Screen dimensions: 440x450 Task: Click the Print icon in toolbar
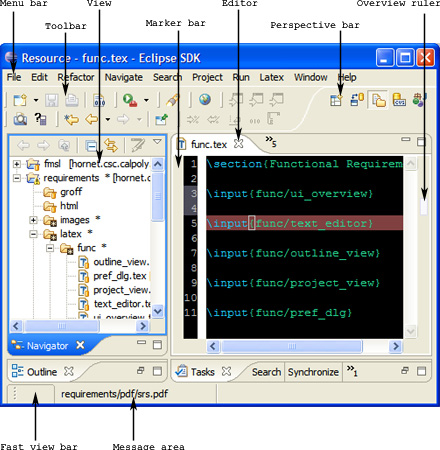(72, 100)
